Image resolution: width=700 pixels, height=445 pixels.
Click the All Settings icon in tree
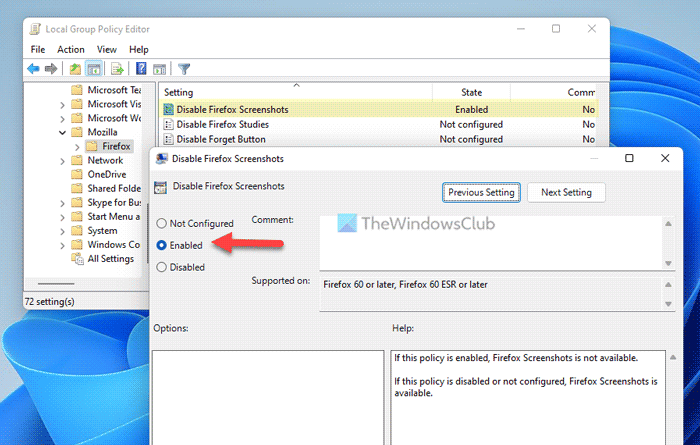click(x=77, y=258)
